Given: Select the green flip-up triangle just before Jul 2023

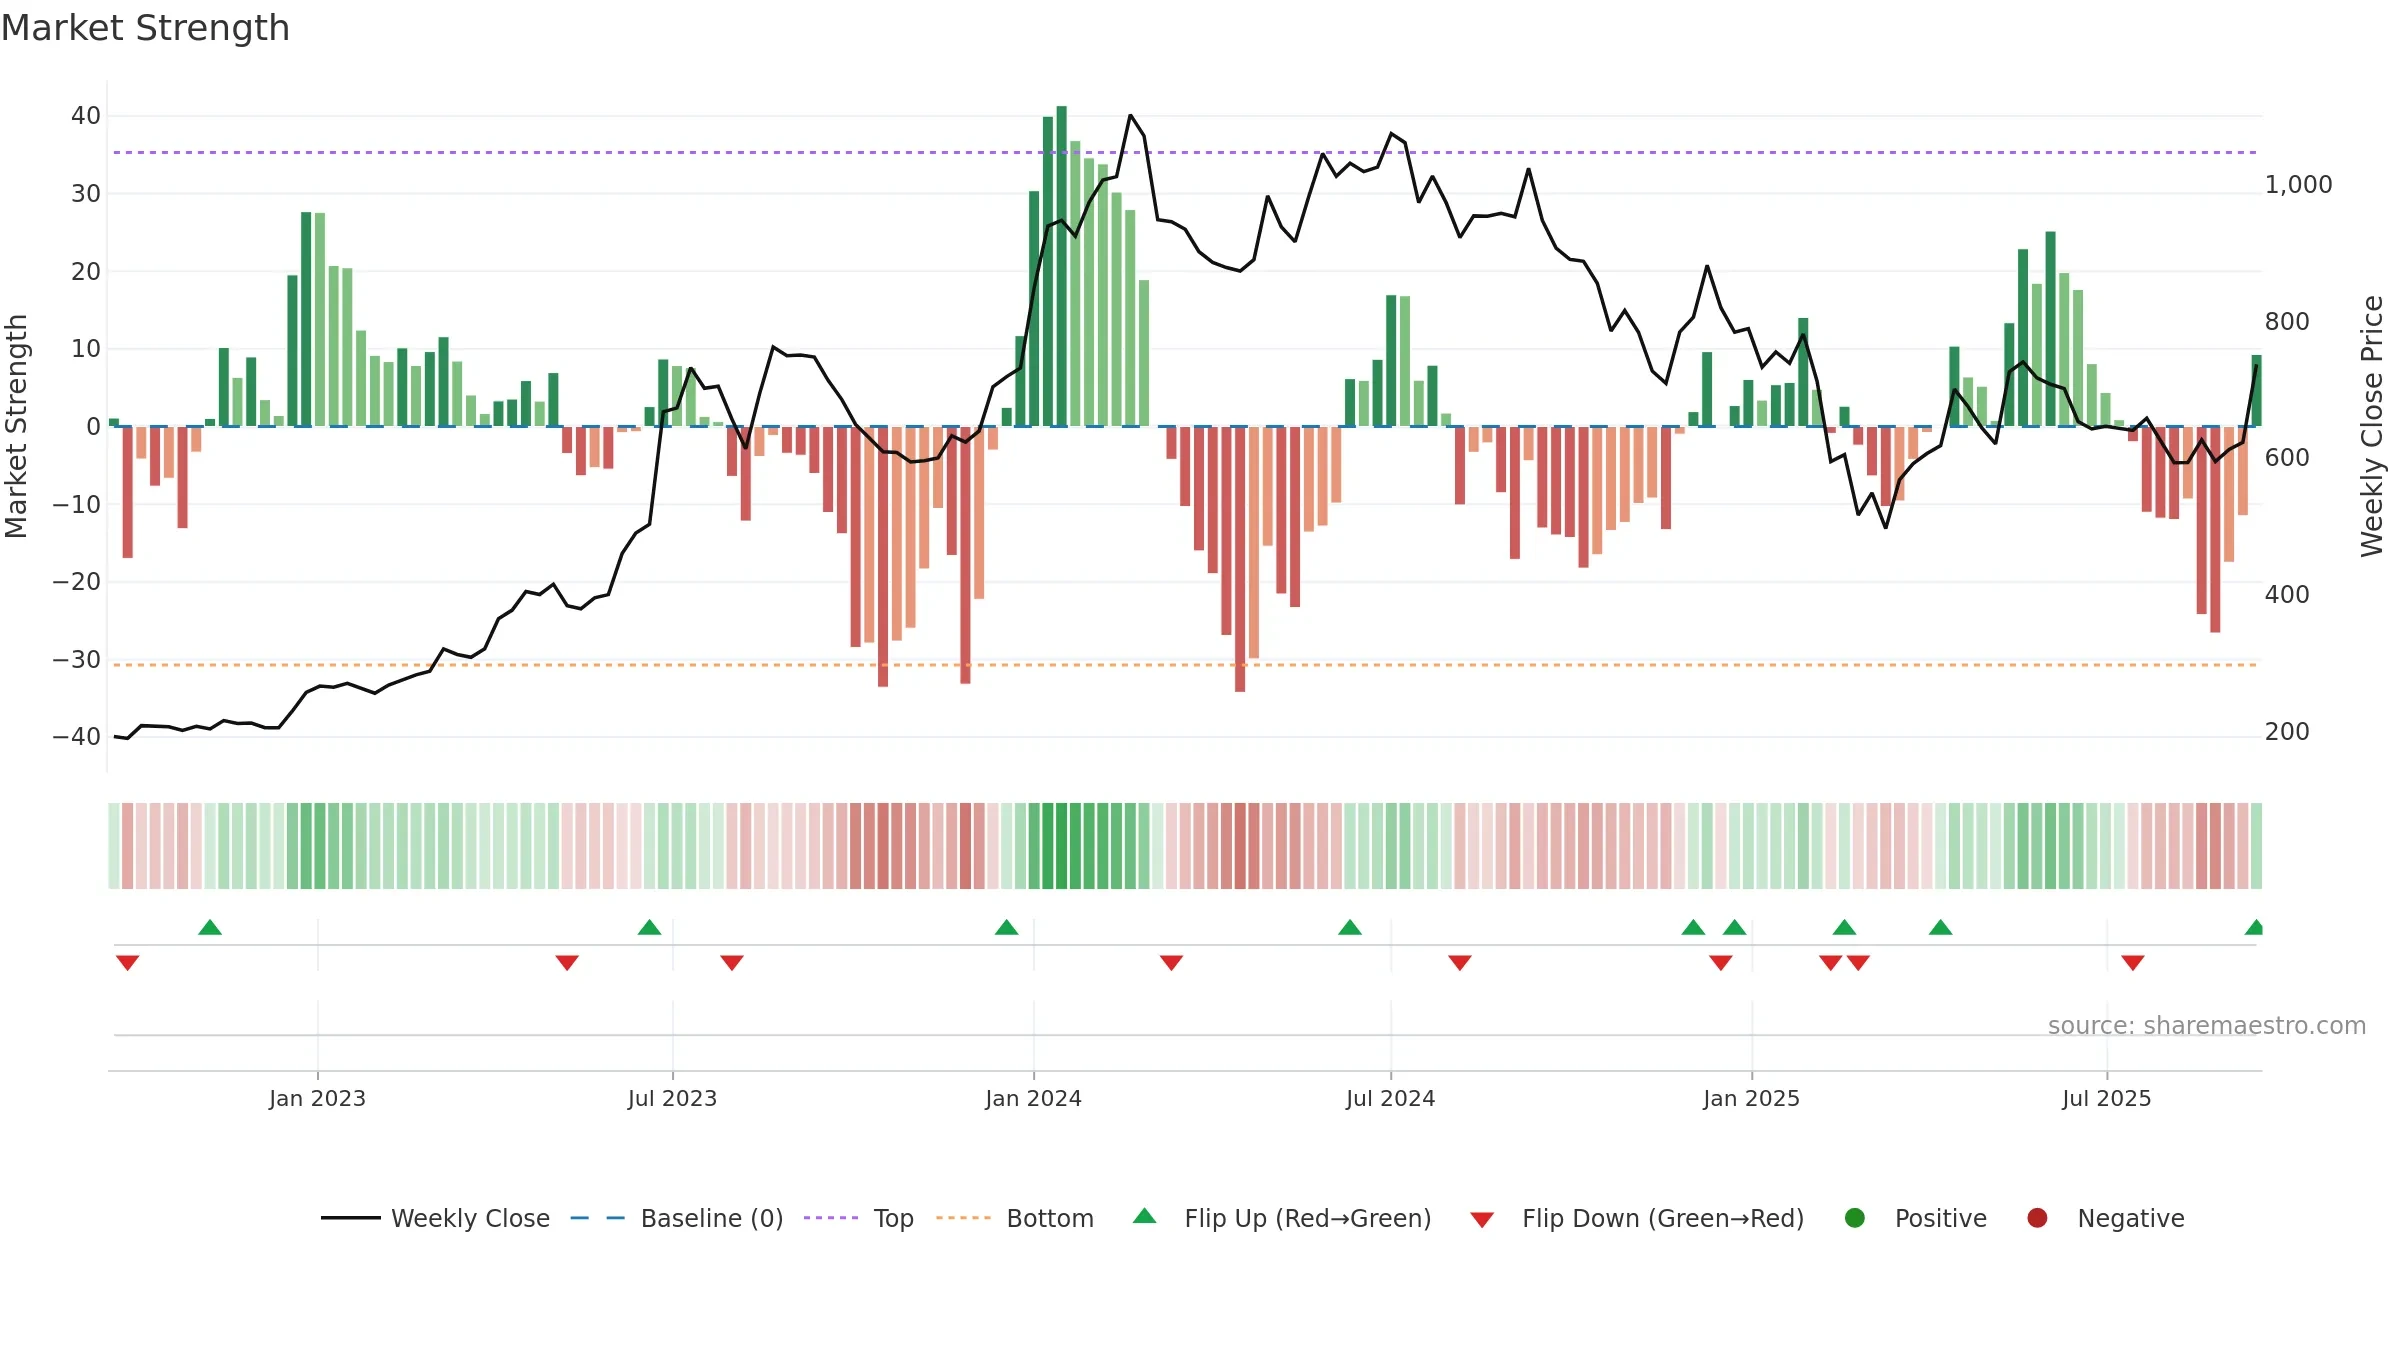Looking at the screenshot, I should pyautogui.click(x=650, y=927).
